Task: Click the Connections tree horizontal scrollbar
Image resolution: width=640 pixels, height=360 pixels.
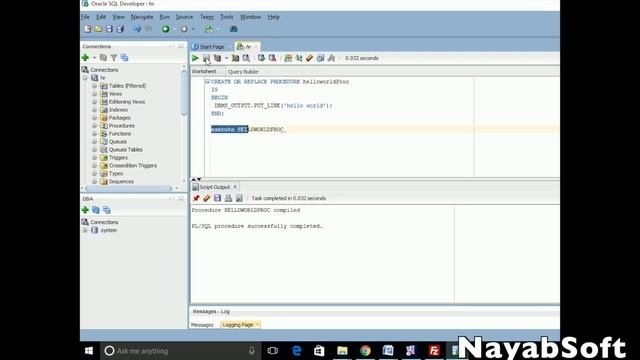Action: point(129,189)
